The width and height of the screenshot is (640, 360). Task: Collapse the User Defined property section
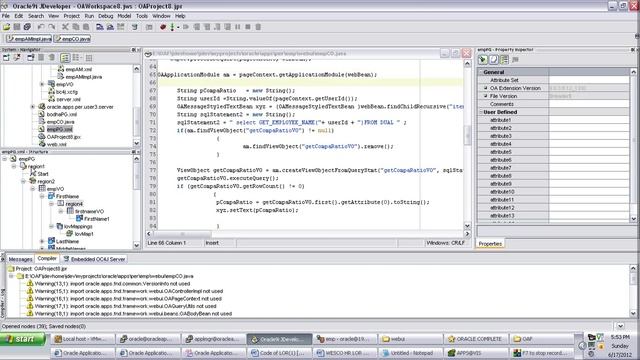coord(480,112)
